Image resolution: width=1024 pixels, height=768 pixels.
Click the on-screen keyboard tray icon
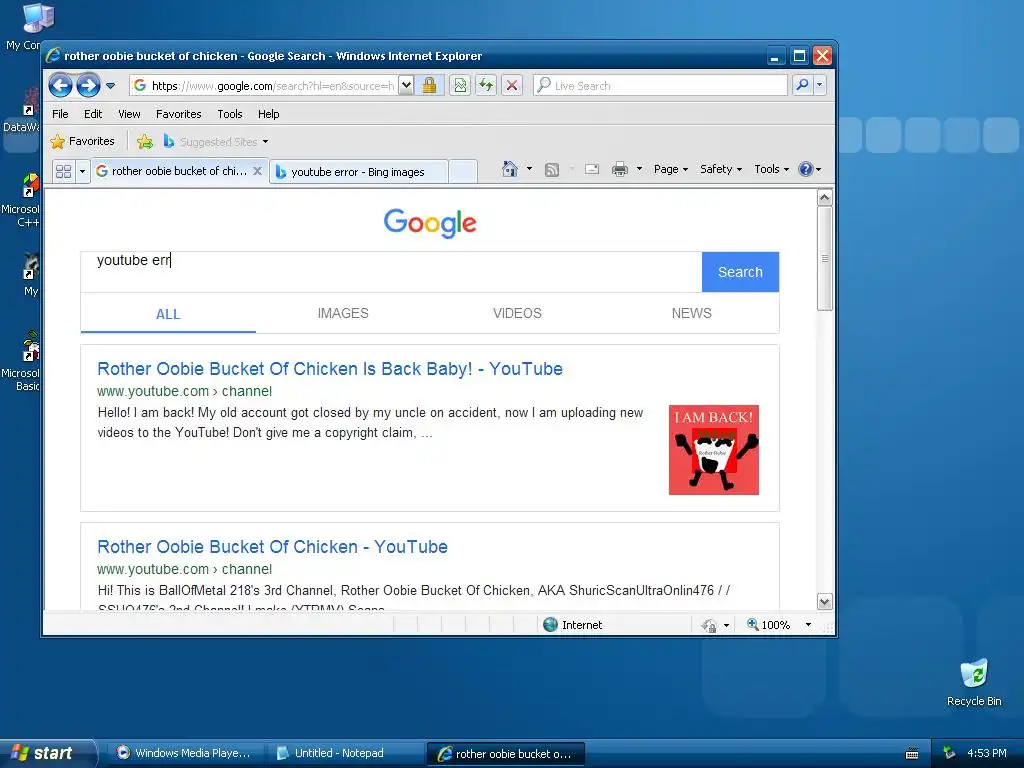tap(912, 754)
